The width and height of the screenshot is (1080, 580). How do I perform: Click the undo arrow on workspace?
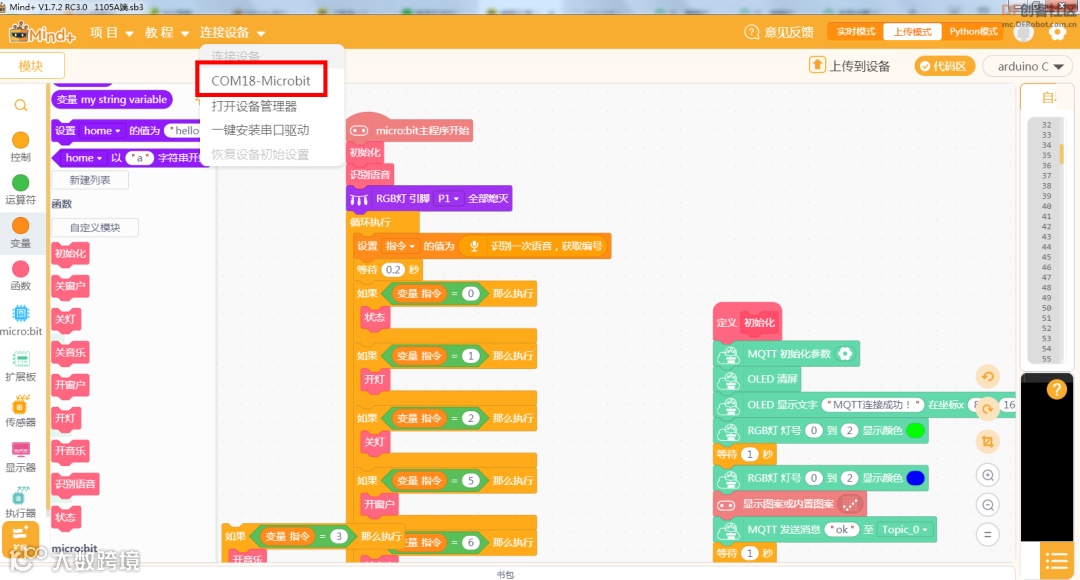tap(988, 377)
